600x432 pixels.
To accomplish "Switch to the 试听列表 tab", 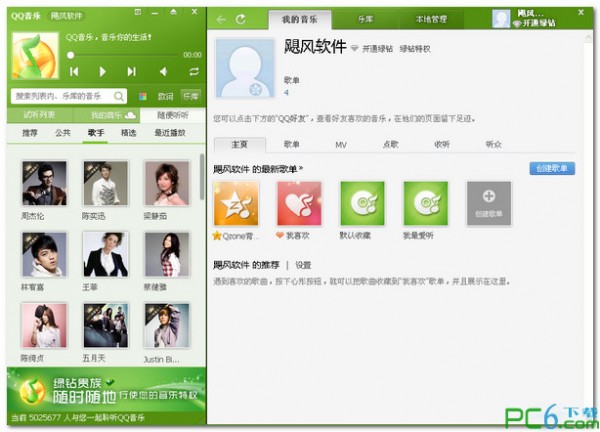I will (x=39, y=115).
